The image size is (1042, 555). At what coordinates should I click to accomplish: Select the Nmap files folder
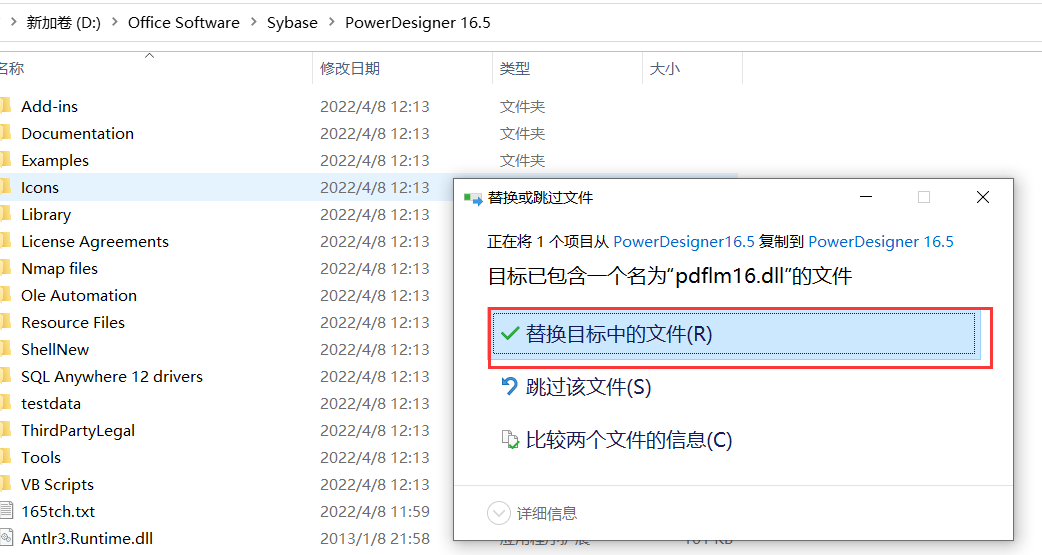59,269
